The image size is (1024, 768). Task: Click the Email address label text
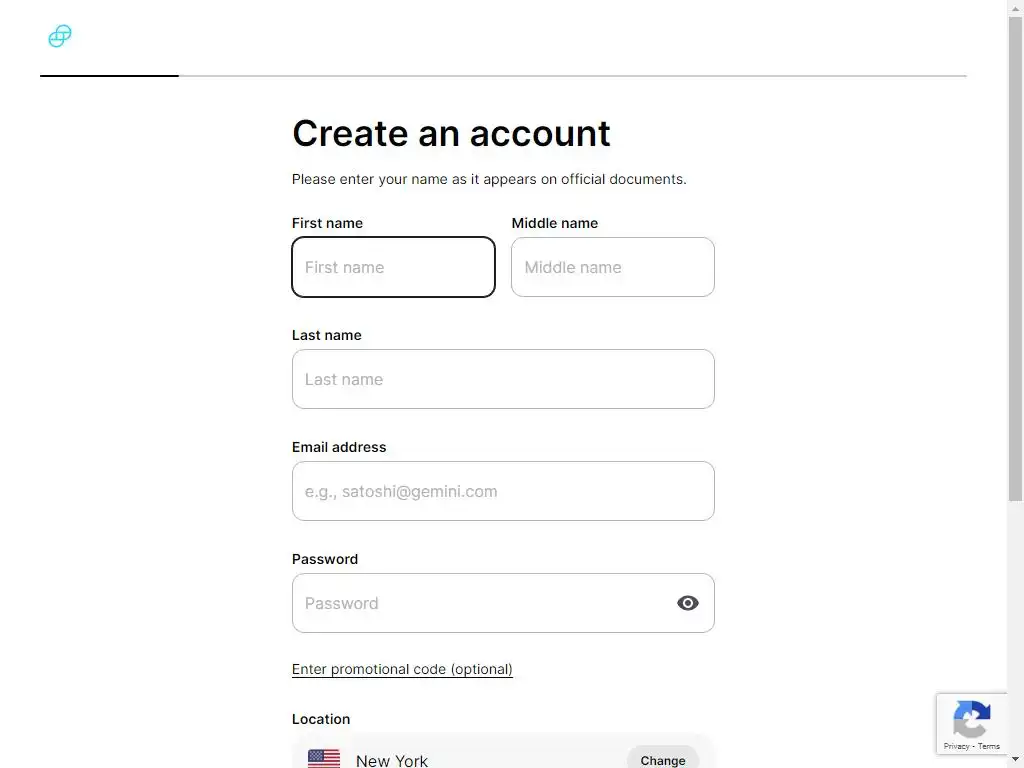(339, 447)
